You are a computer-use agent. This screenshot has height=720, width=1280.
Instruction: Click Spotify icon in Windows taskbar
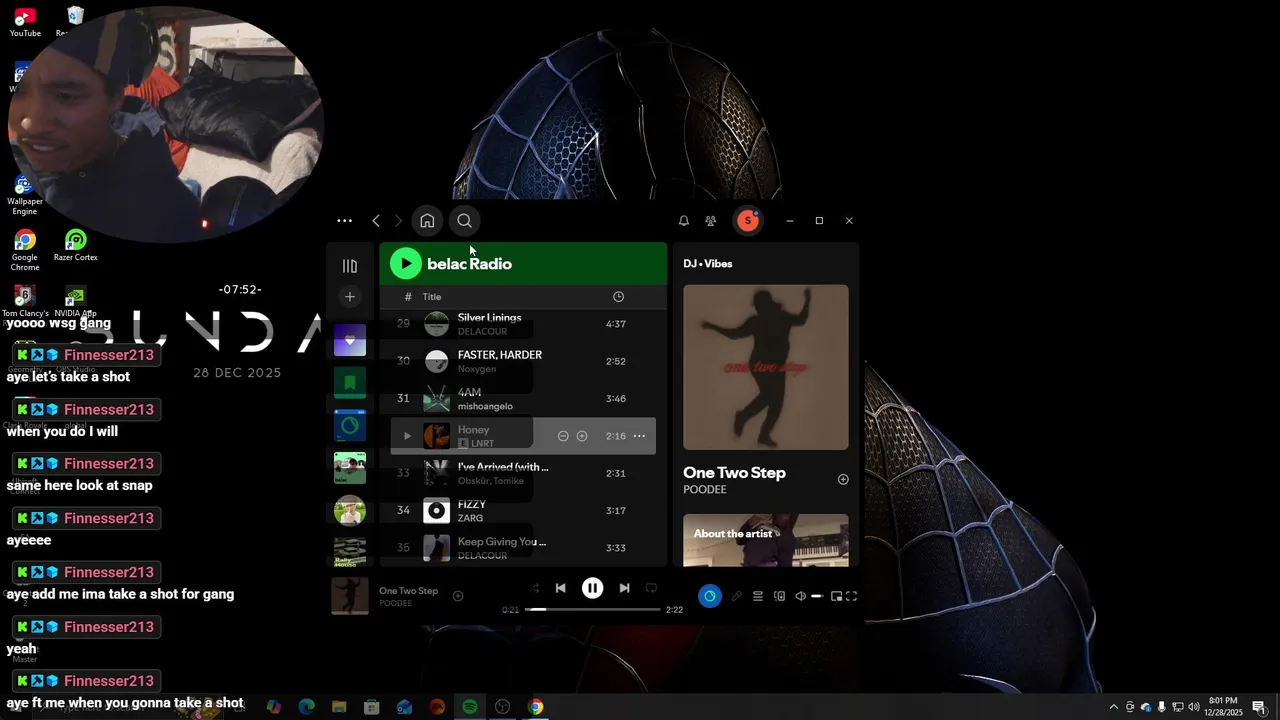click(470, 707)
